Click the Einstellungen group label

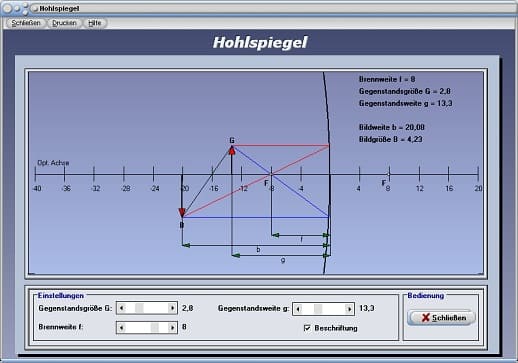tap(61, 296)
